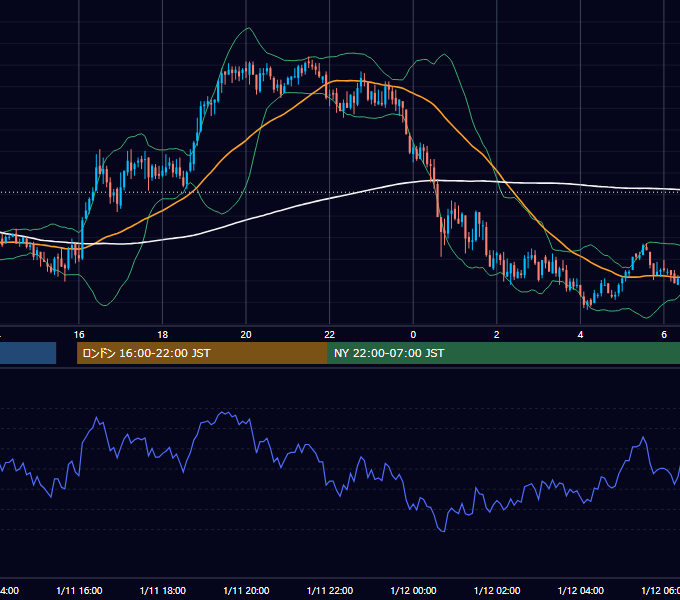Viewport: 680px width, 600px height.
Task: Click the 1/11 22:00 date label
Action: [x=330, y=590]
